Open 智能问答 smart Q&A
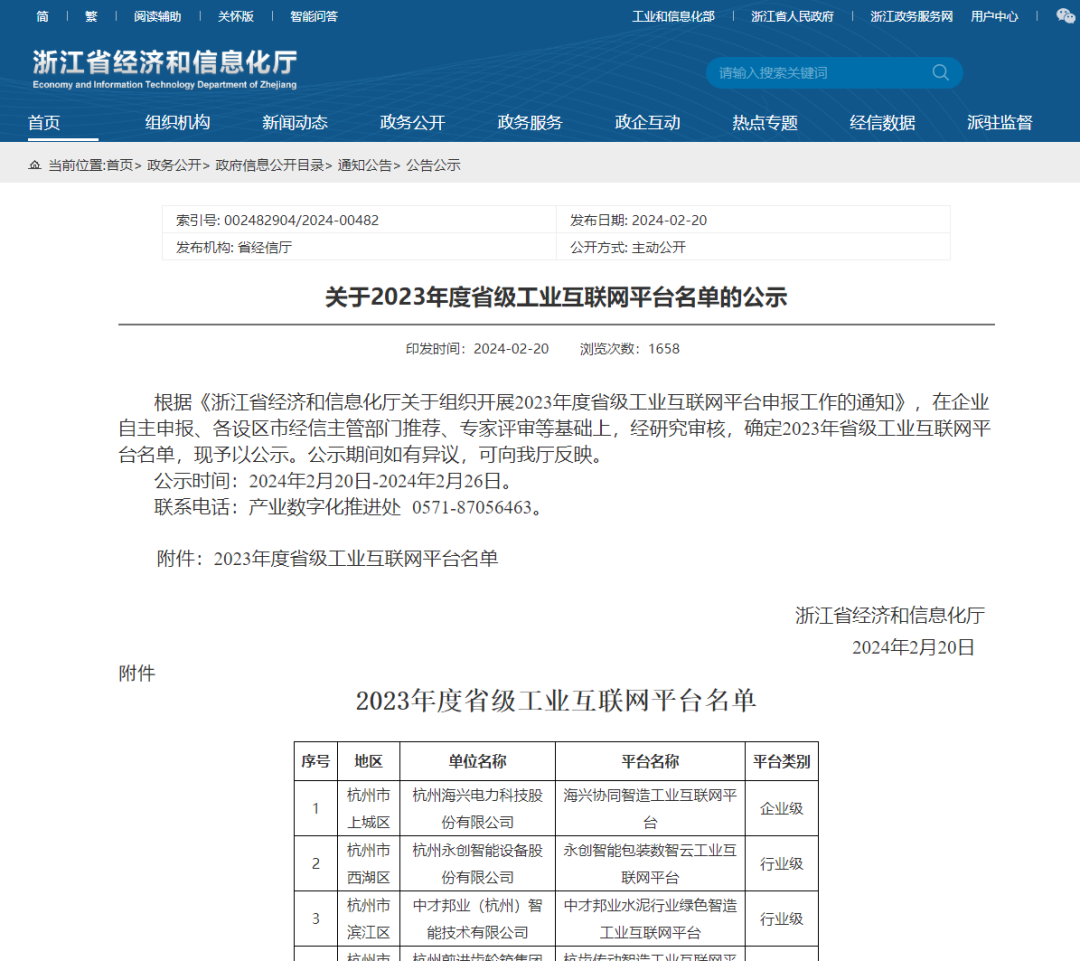The image size is (1080, 961). (314, 16)
